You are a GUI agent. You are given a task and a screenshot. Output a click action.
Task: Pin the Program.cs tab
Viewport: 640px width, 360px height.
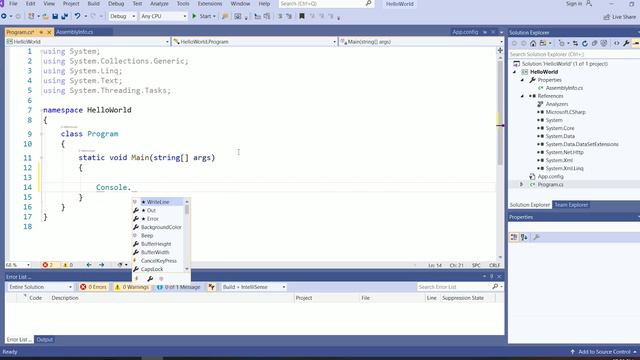coord(41,32)
